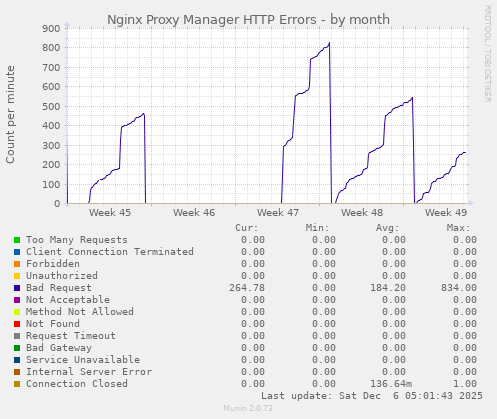This screenshot has height=419, width=497.
Task: Click the Week 48 peak of the line
Action: [x=412, y=98]
